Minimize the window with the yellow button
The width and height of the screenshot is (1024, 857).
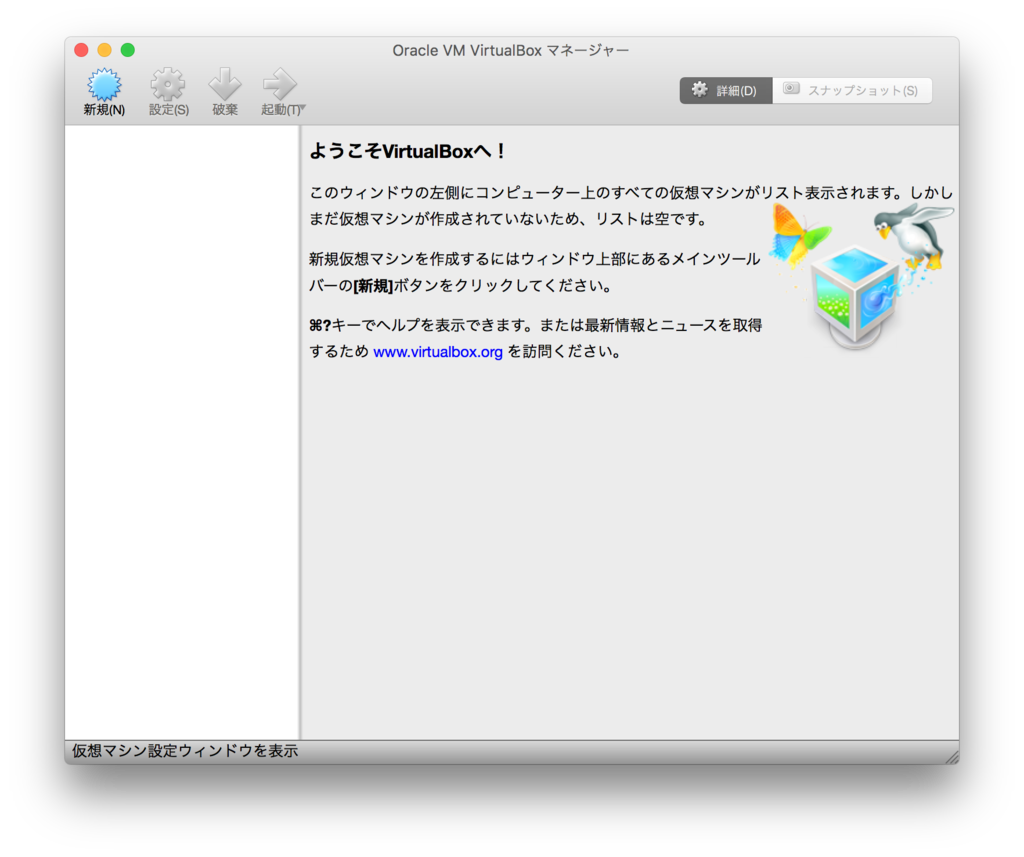(104, 48)
